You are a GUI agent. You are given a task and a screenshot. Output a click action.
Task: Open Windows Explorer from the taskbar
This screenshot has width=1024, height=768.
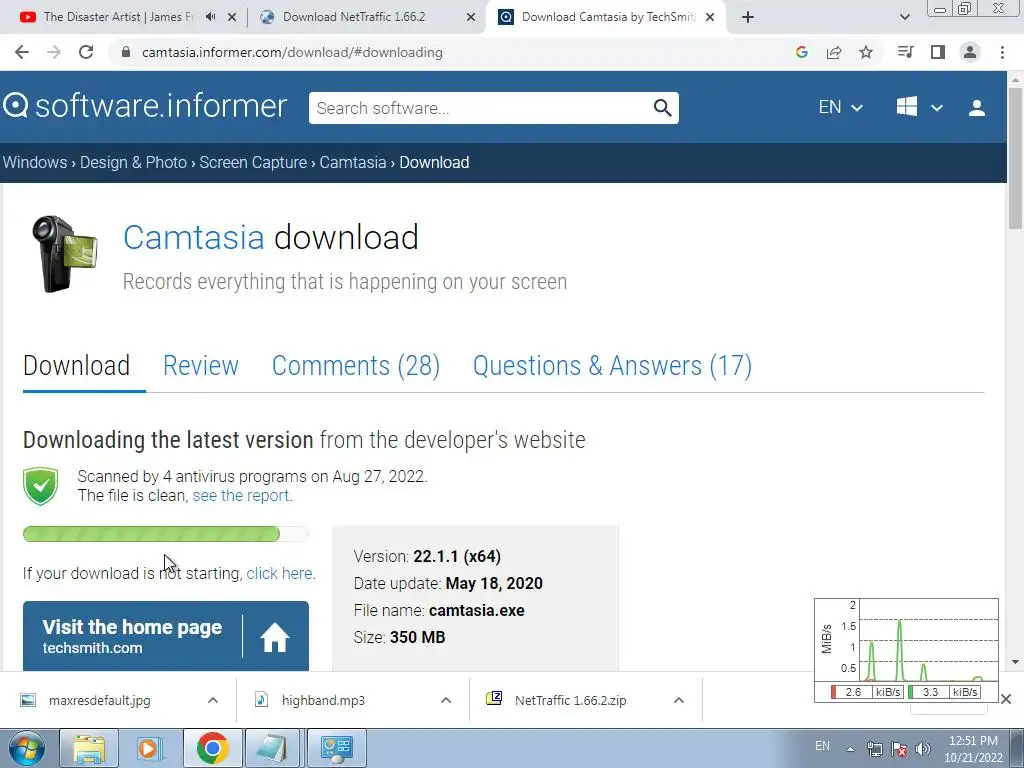(89, 748)
